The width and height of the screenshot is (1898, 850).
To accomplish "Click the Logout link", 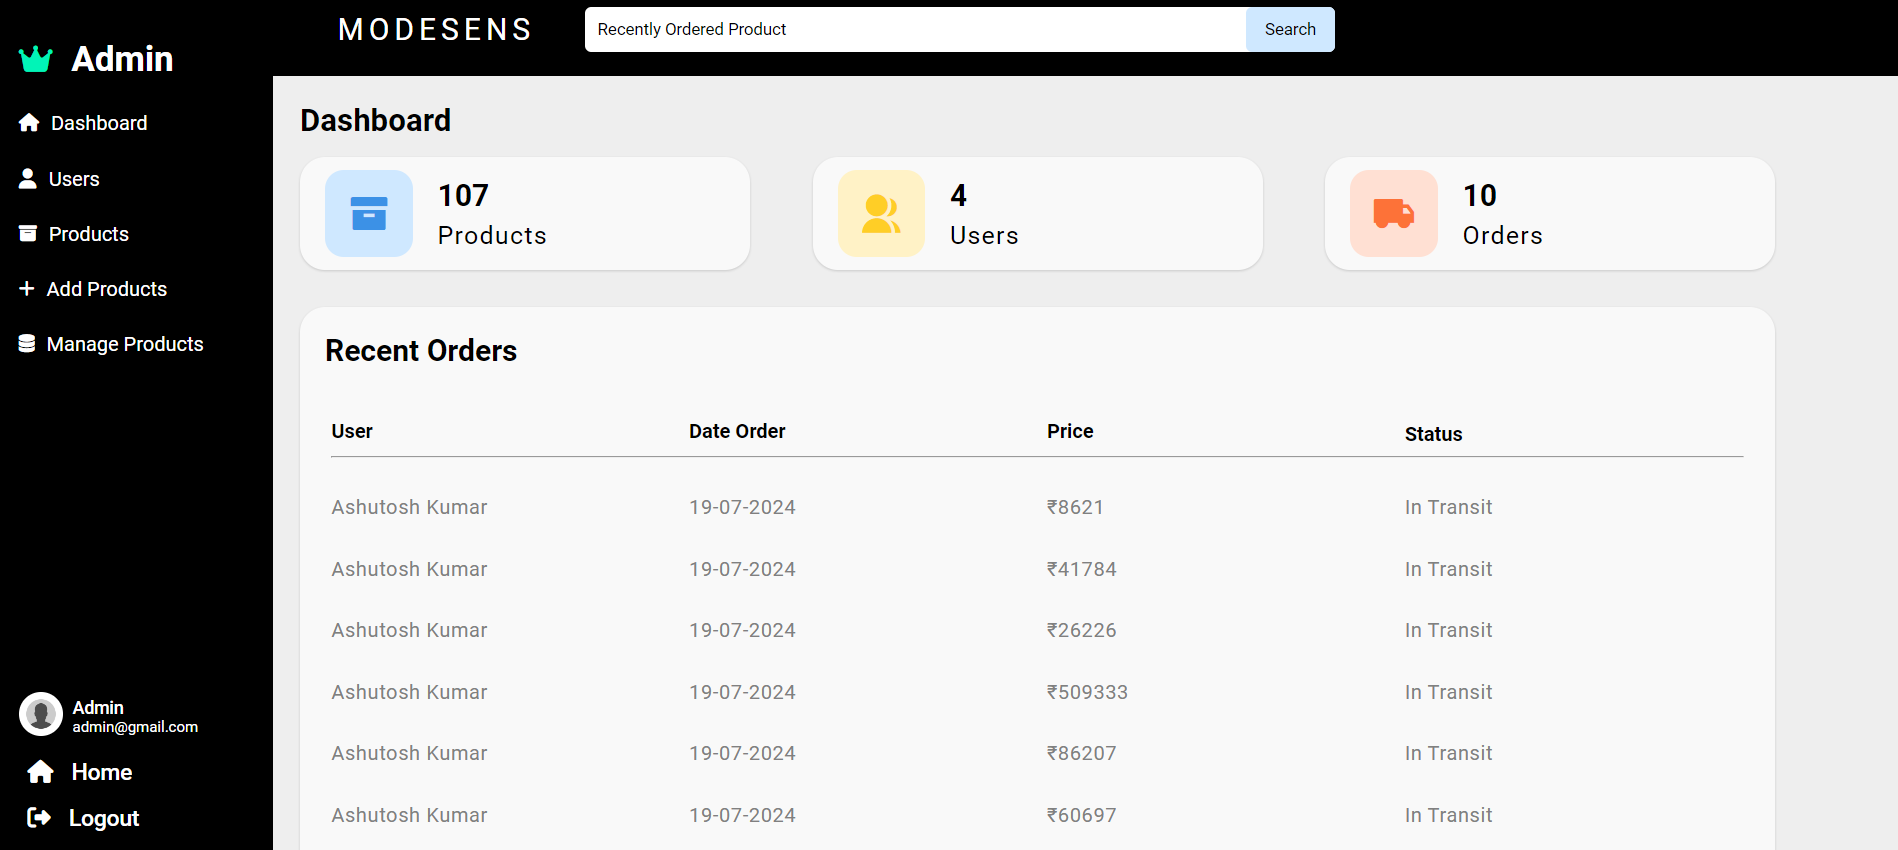I will (x=104, y=818).
